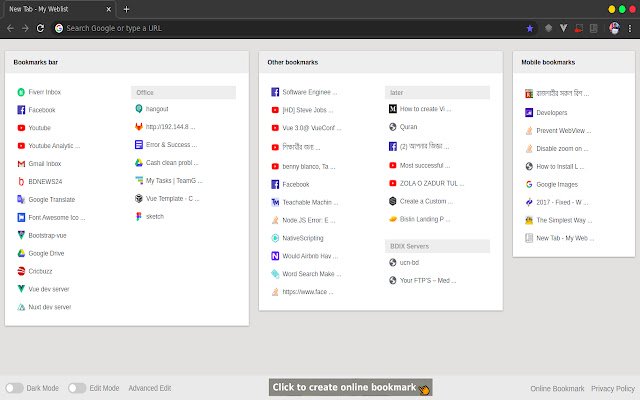Open the Chrome three-dot menu

point(630,28)
